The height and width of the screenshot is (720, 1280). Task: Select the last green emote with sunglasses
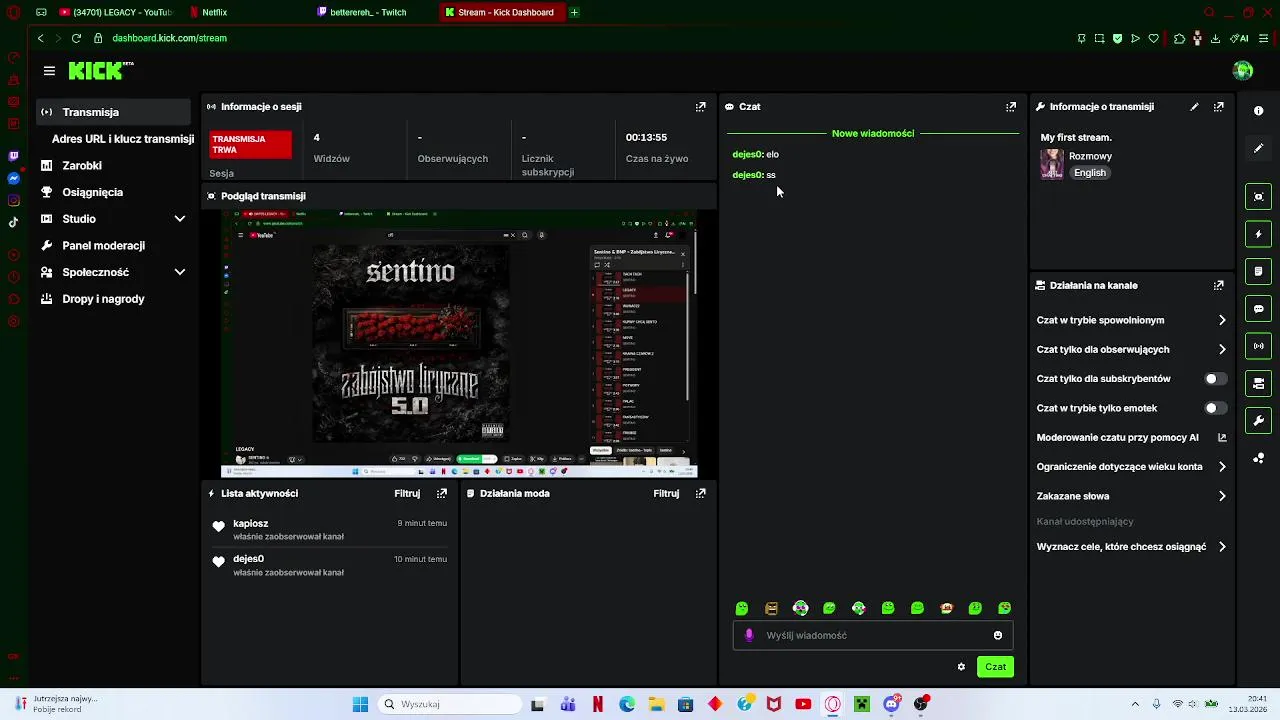click(x=1005, y=608)
